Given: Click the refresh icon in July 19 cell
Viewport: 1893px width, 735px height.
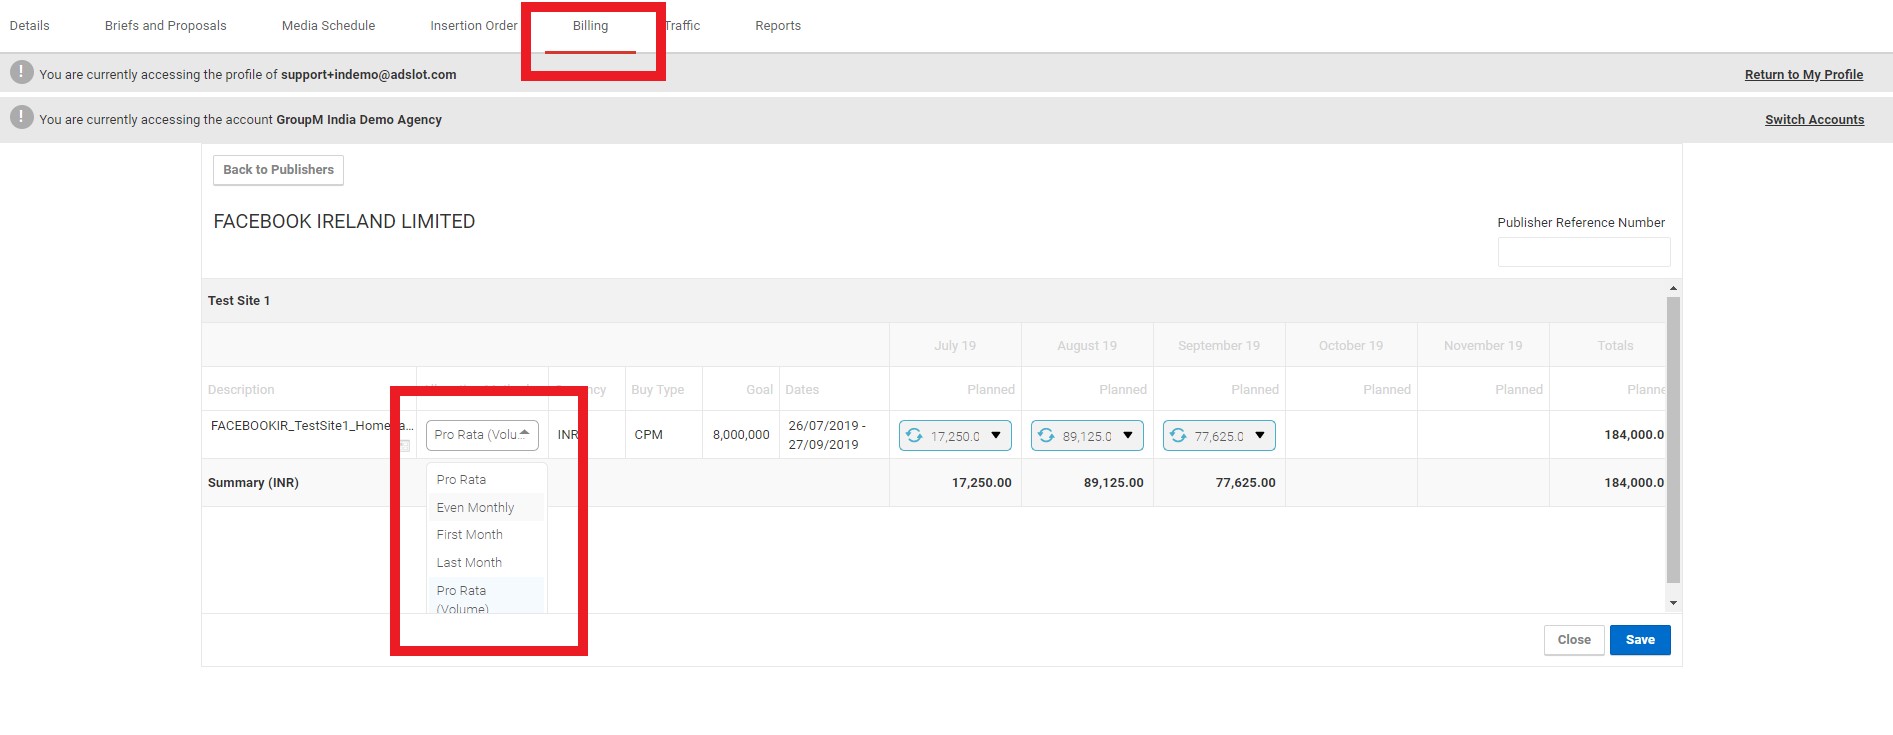Looking at the screenshot, I should 914,435.
